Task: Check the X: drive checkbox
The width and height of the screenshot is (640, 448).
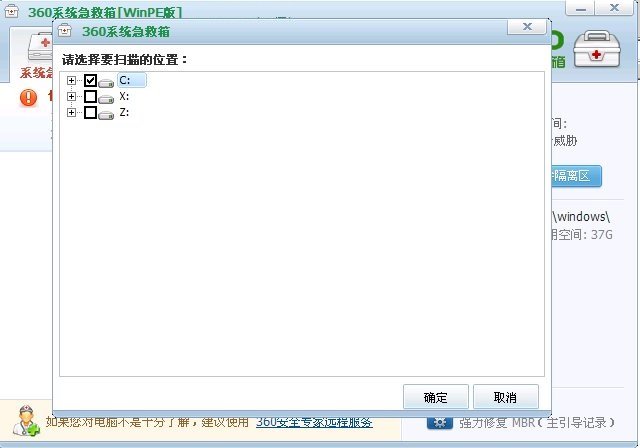Action: (x=90, y=97)
